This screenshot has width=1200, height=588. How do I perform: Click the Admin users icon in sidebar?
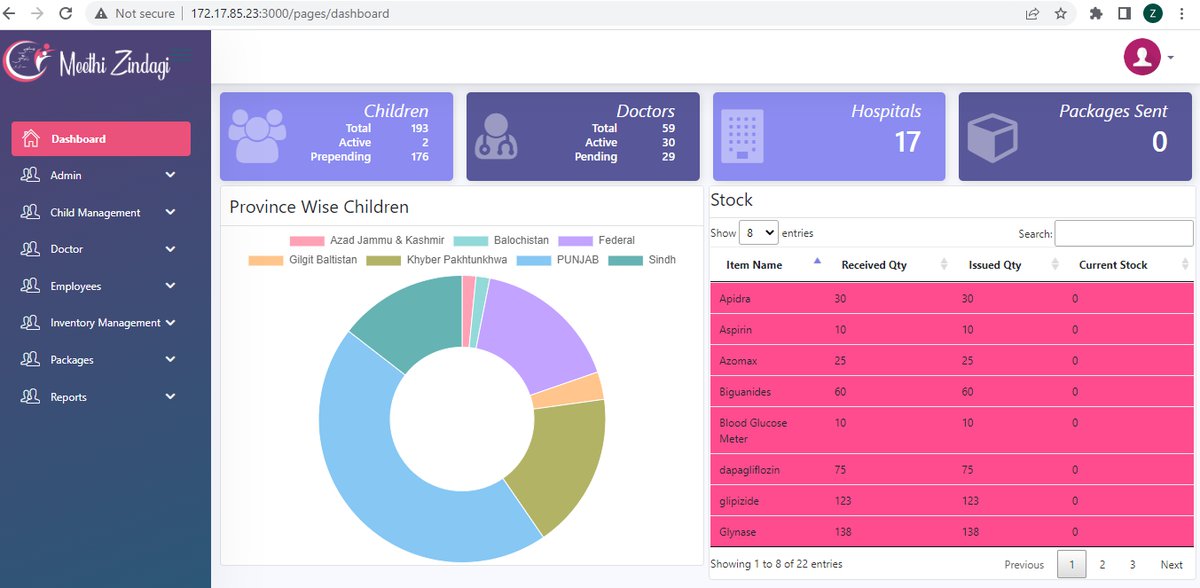pos(31,175)
